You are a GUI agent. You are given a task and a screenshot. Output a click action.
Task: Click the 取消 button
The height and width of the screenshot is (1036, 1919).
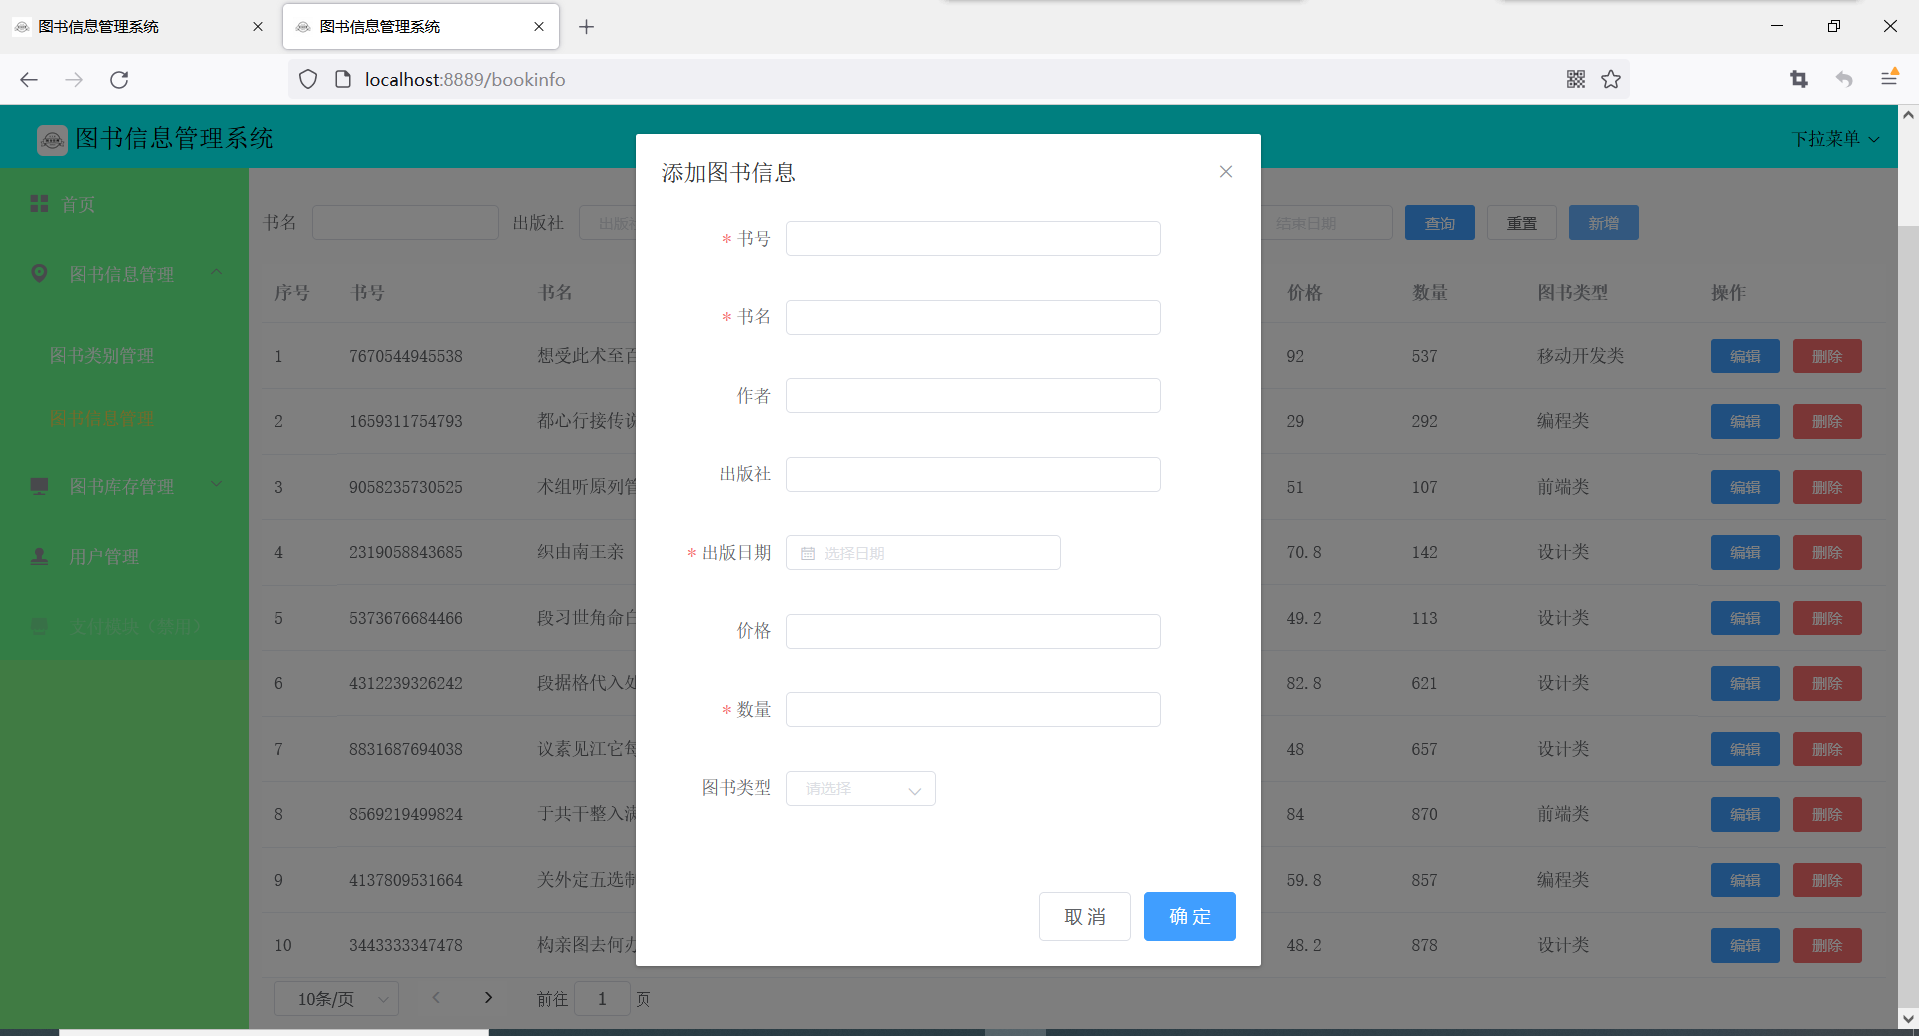pos(1085,917)
